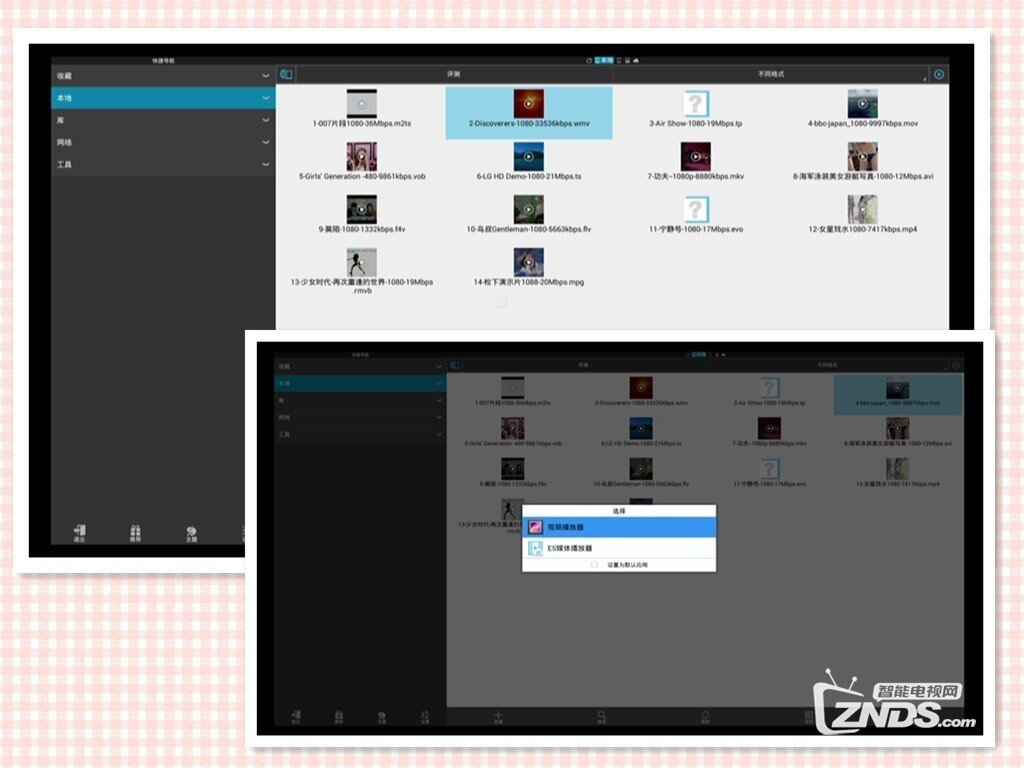1024x768 pixels.
Task: Open highlighted 2-Discoverers wmv file, upper window
Action: [529, 112]
